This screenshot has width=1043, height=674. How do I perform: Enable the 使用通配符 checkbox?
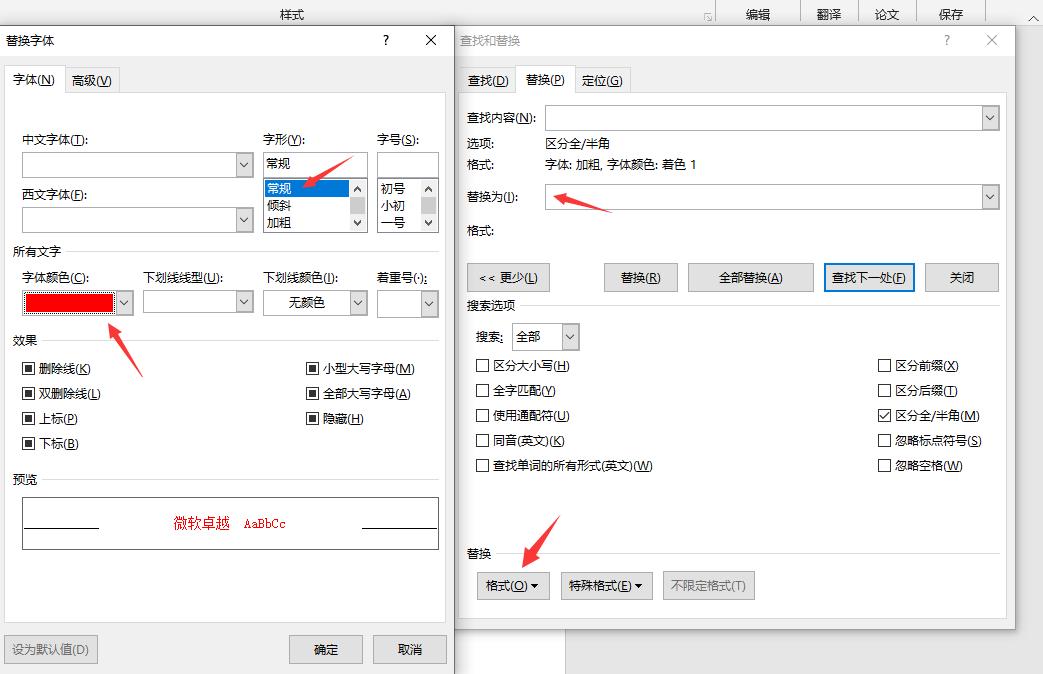tap(483, 415)
